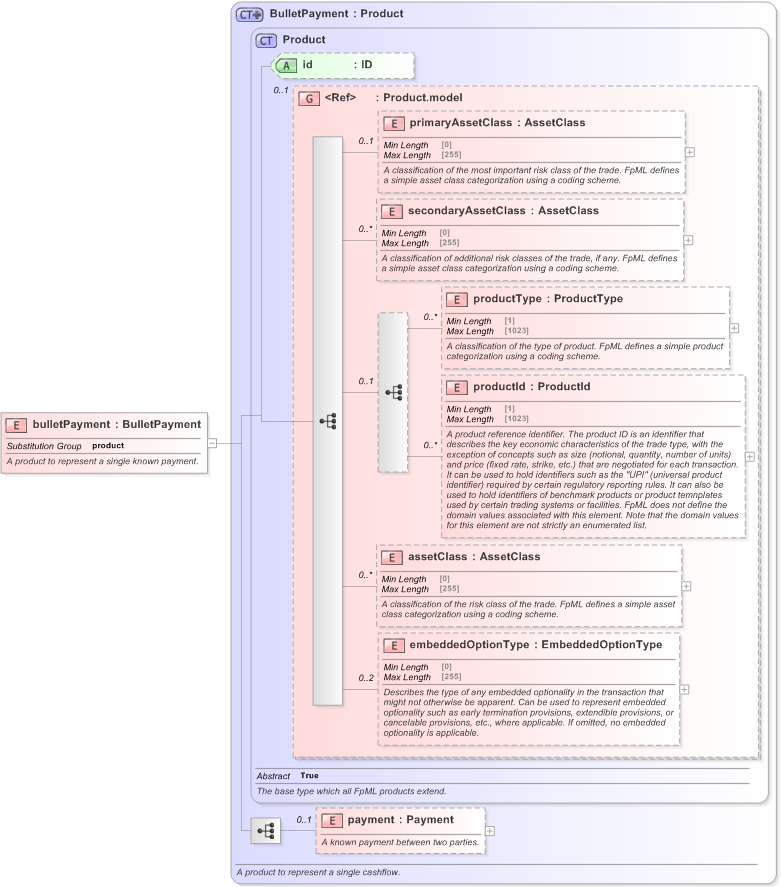Click the G group icon for Product.model
The width and height of the screenshot is (781, 887).
click(x=309, y=98)
